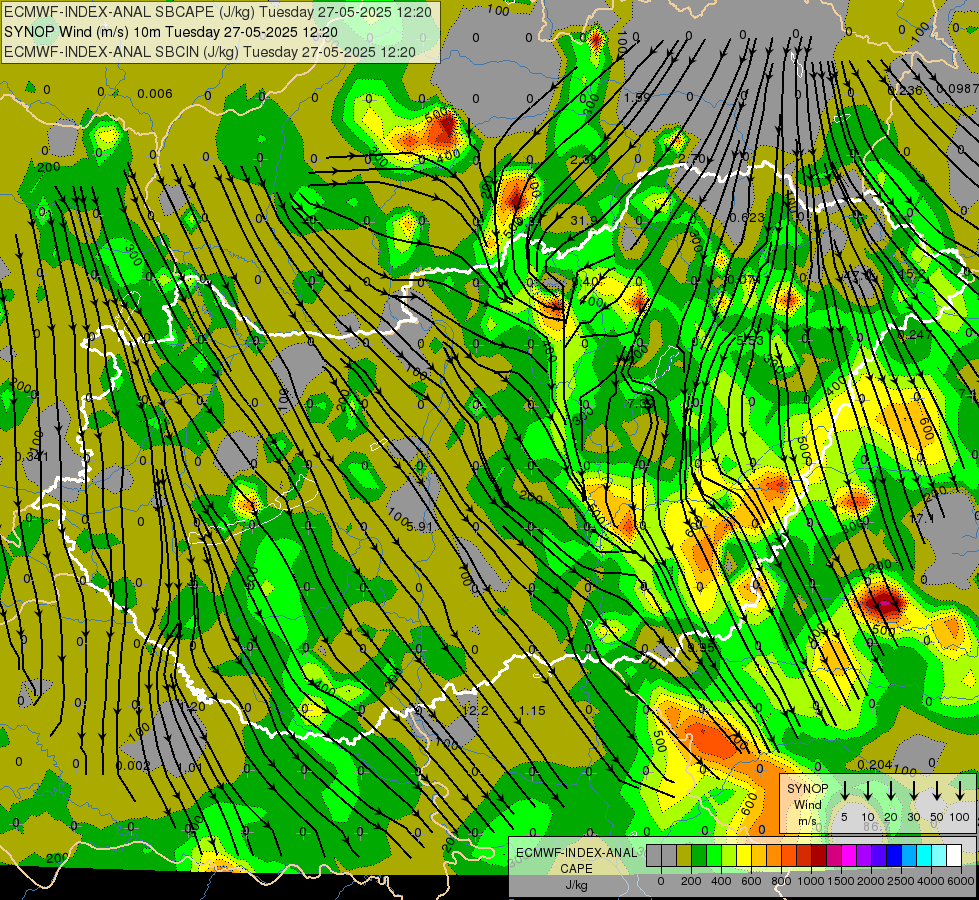Click the 10 m/s wind arrow in legend
Screen dimensions: 979x900
pos(868,790)
